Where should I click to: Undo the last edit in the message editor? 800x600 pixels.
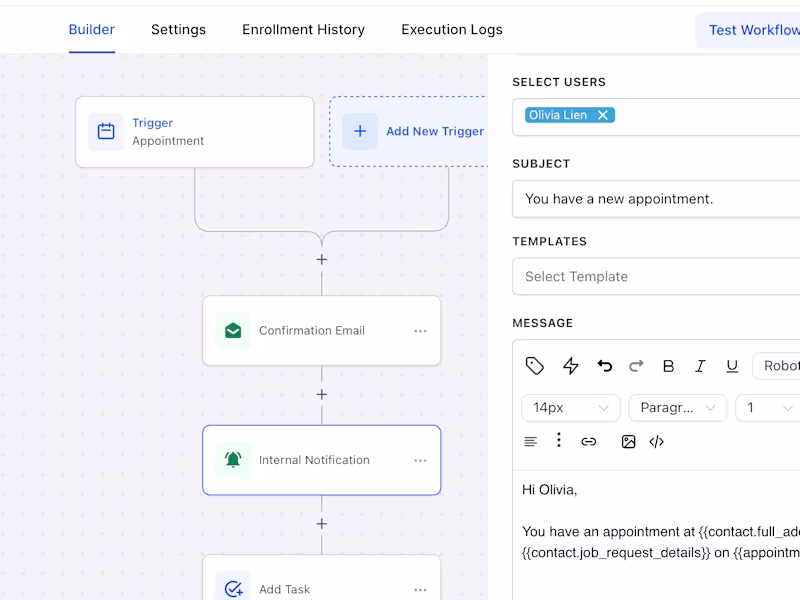(605, 366)
